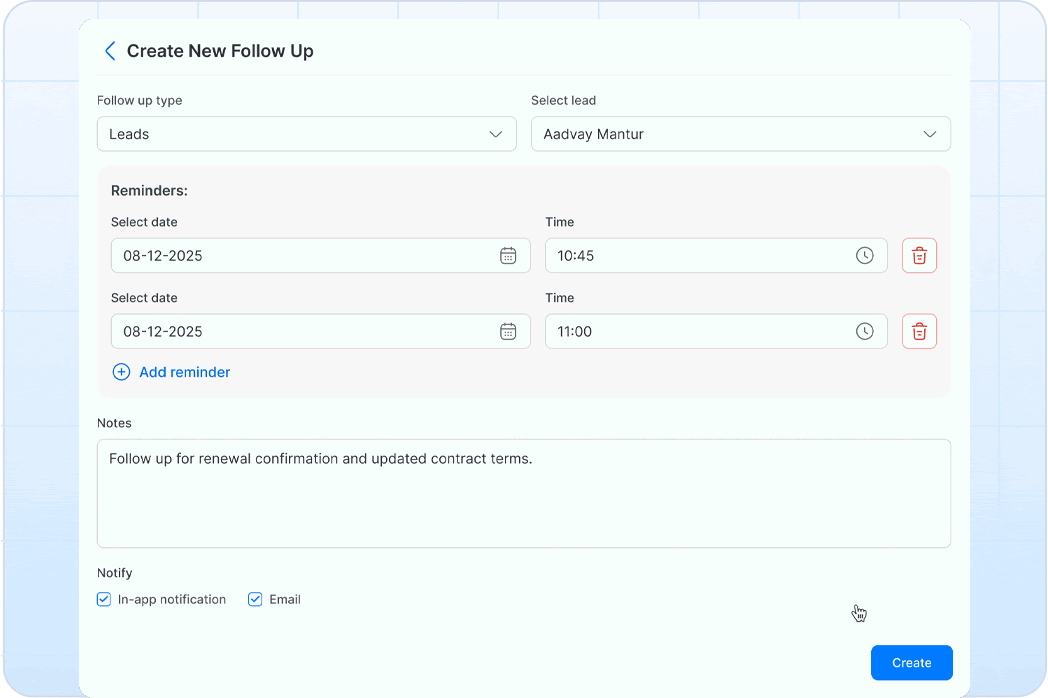Open clock picker for the 10:45 time

point(865,255)
